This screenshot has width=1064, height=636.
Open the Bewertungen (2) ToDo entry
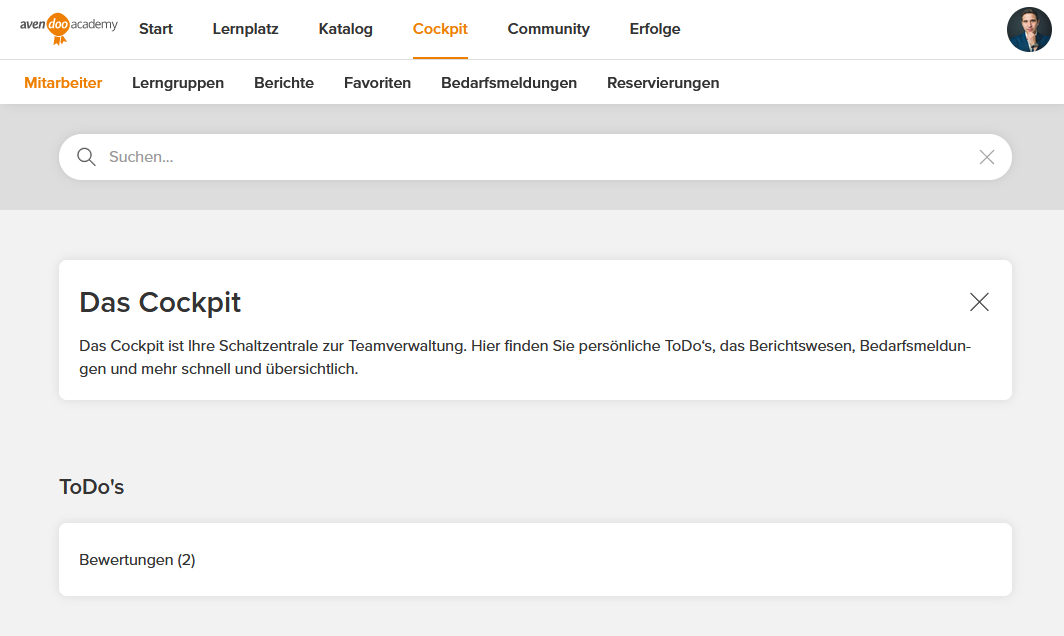coord(137,560)
